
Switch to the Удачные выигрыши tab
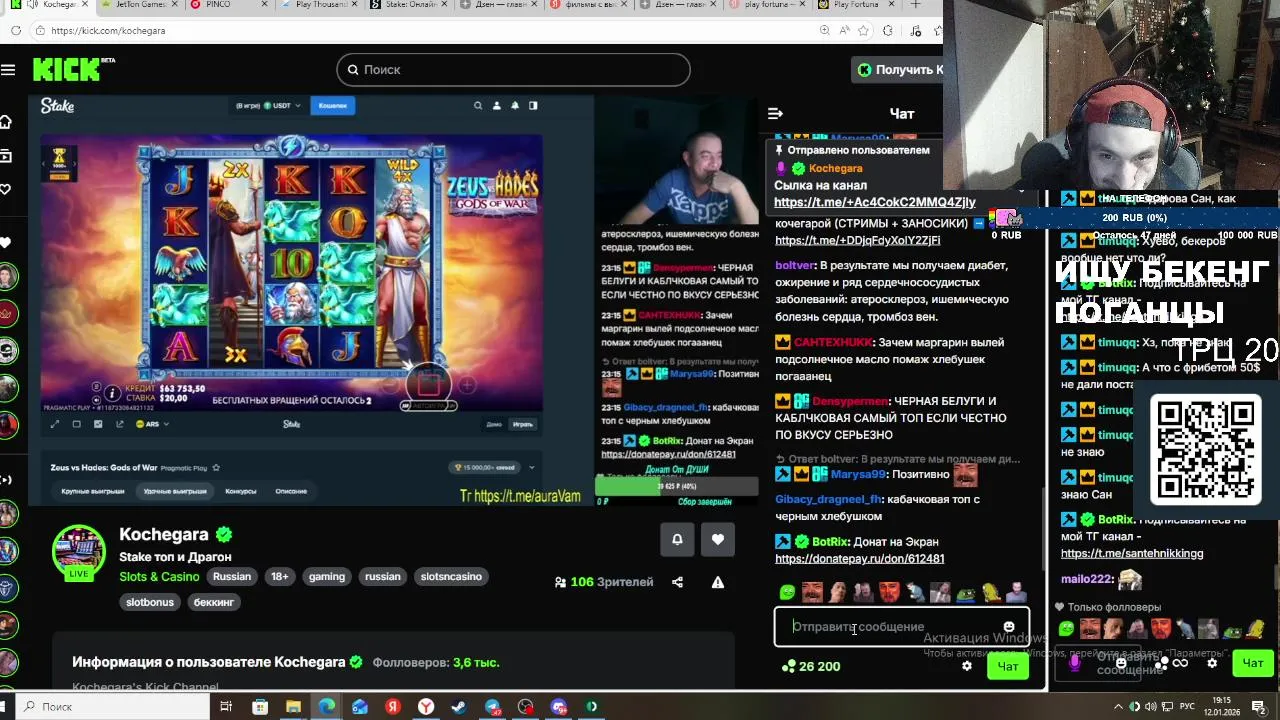click(x=174, y=491)
